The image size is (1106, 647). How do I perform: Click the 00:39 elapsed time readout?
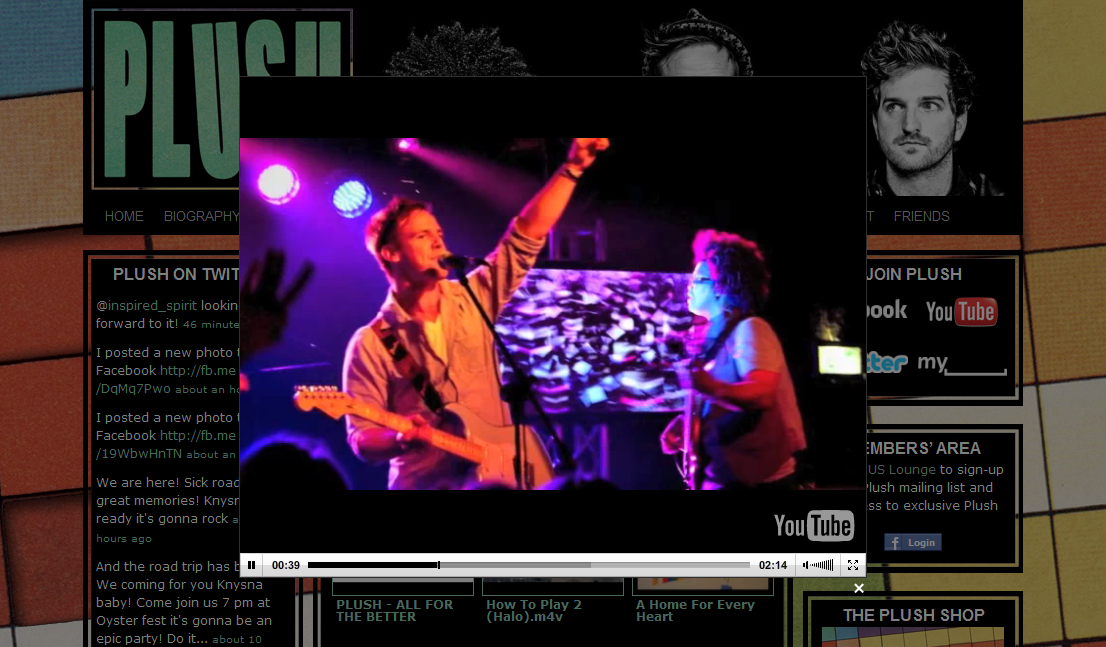(286, 565)
